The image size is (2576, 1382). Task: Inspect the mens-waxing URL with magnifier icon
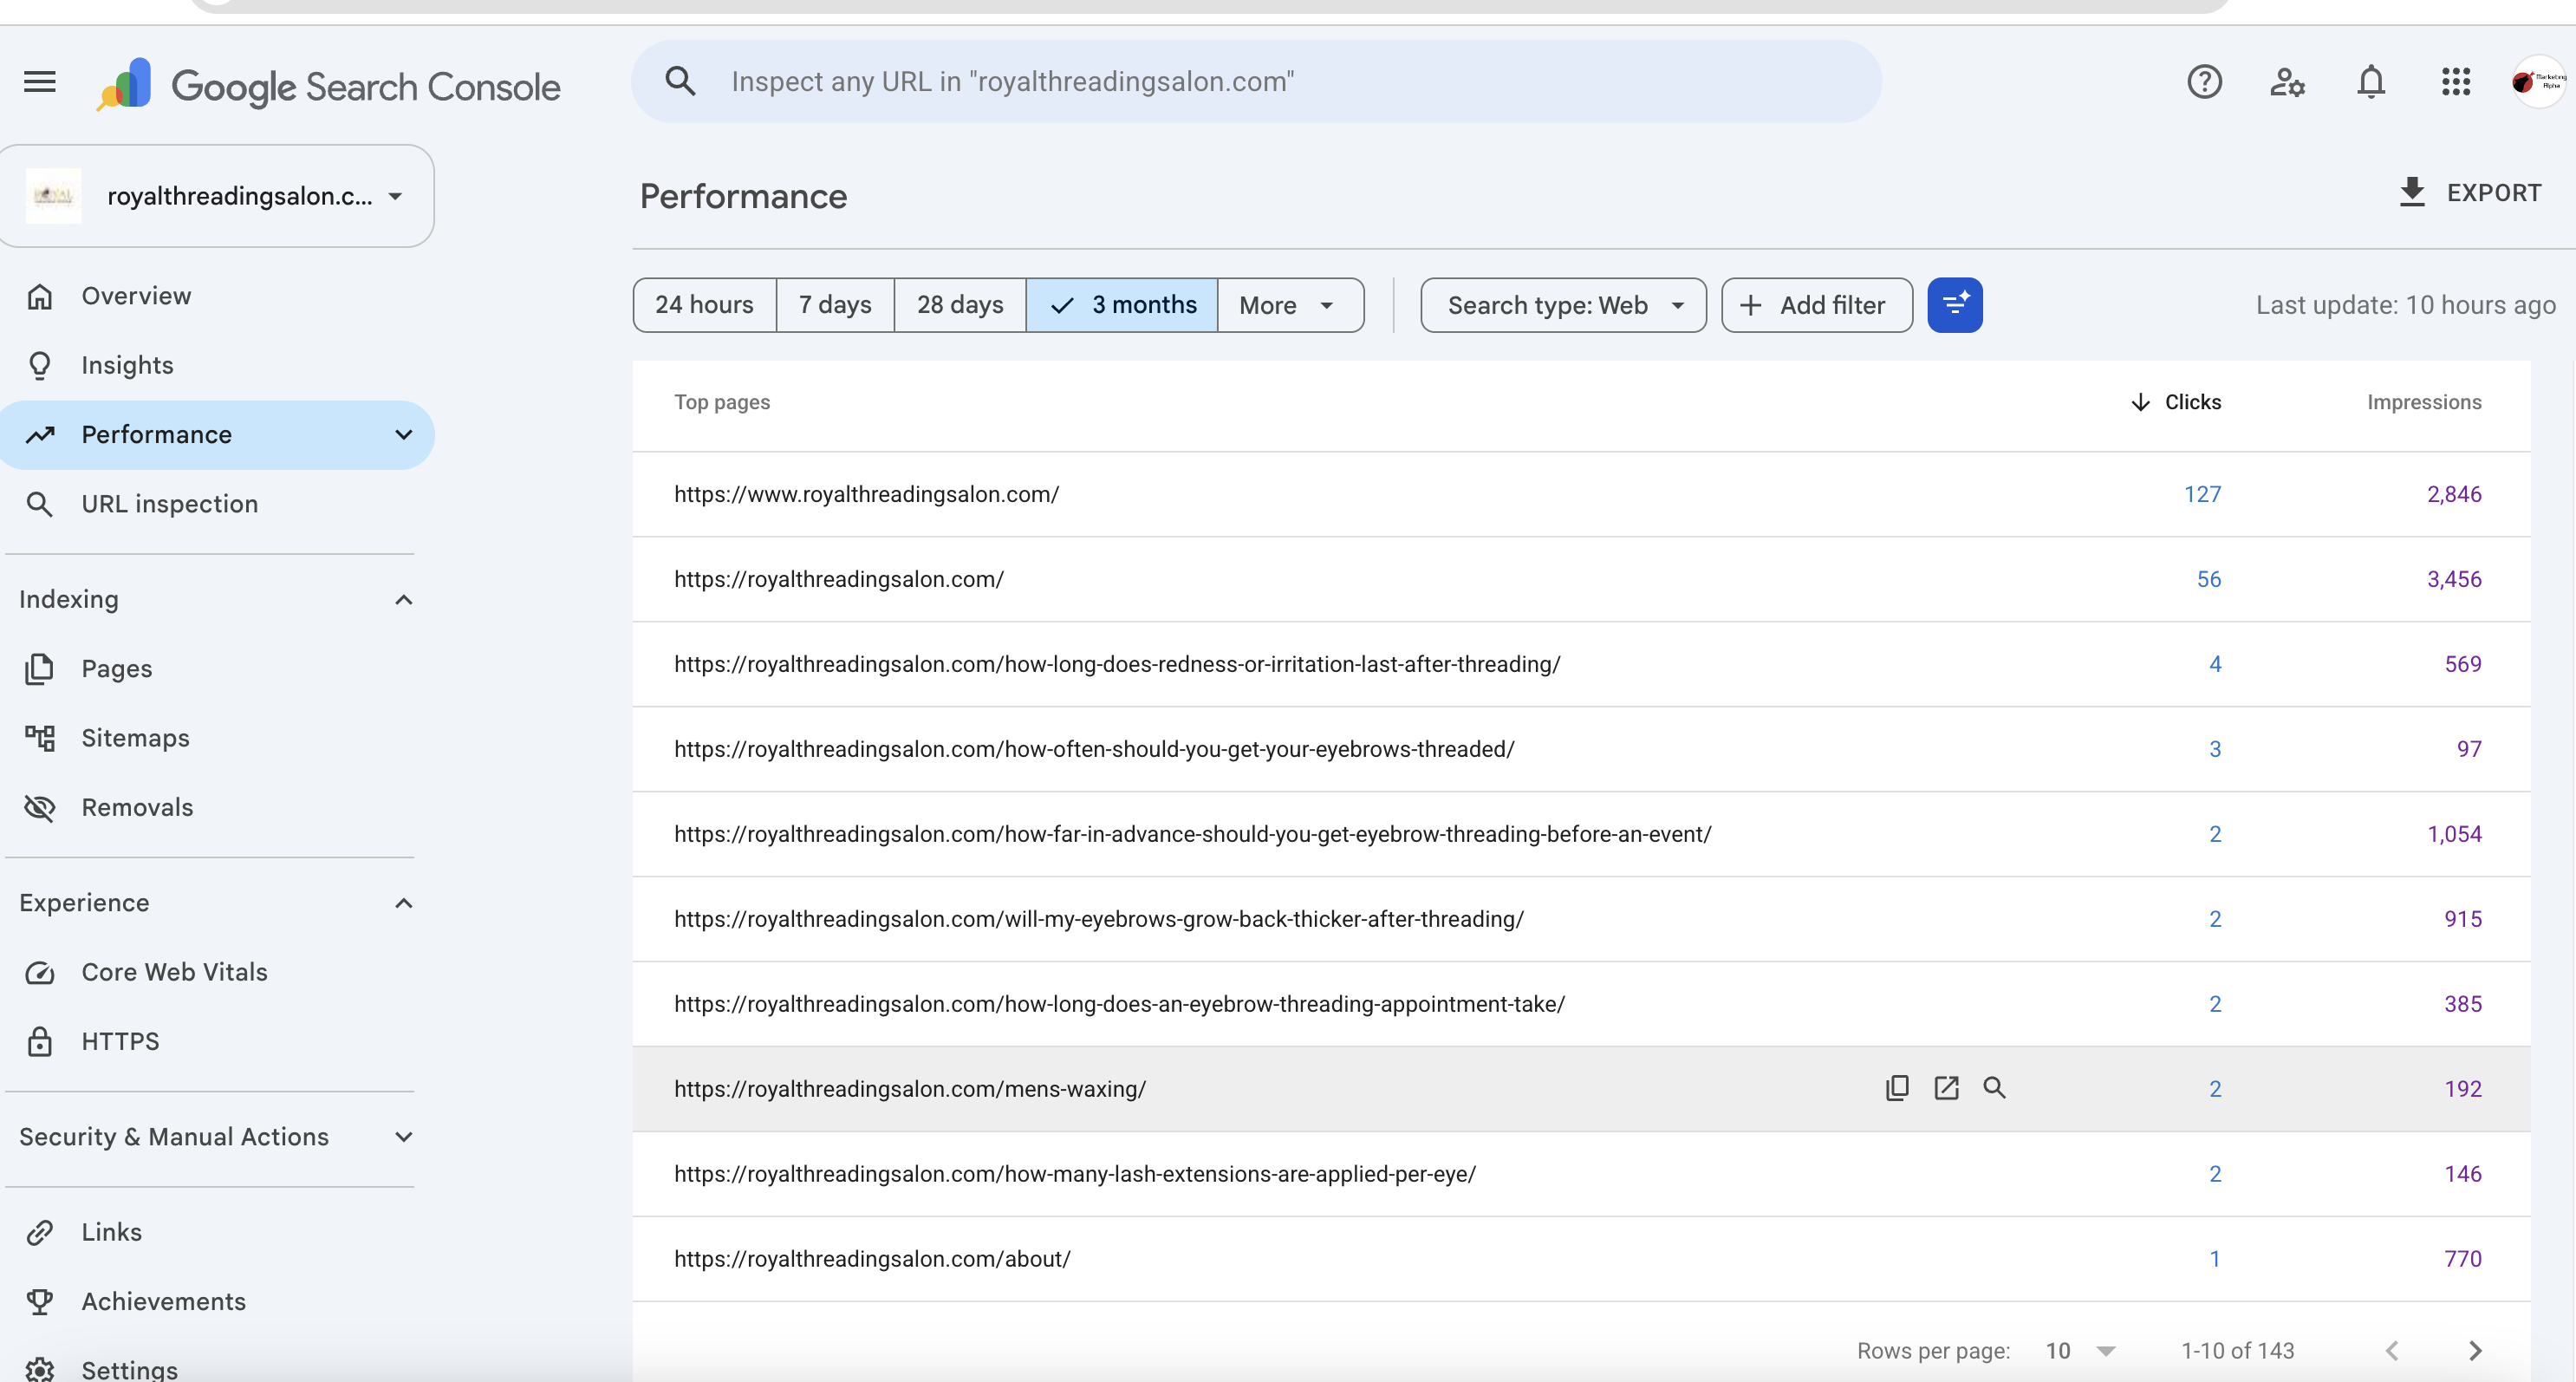[x=1994, y=1088]
